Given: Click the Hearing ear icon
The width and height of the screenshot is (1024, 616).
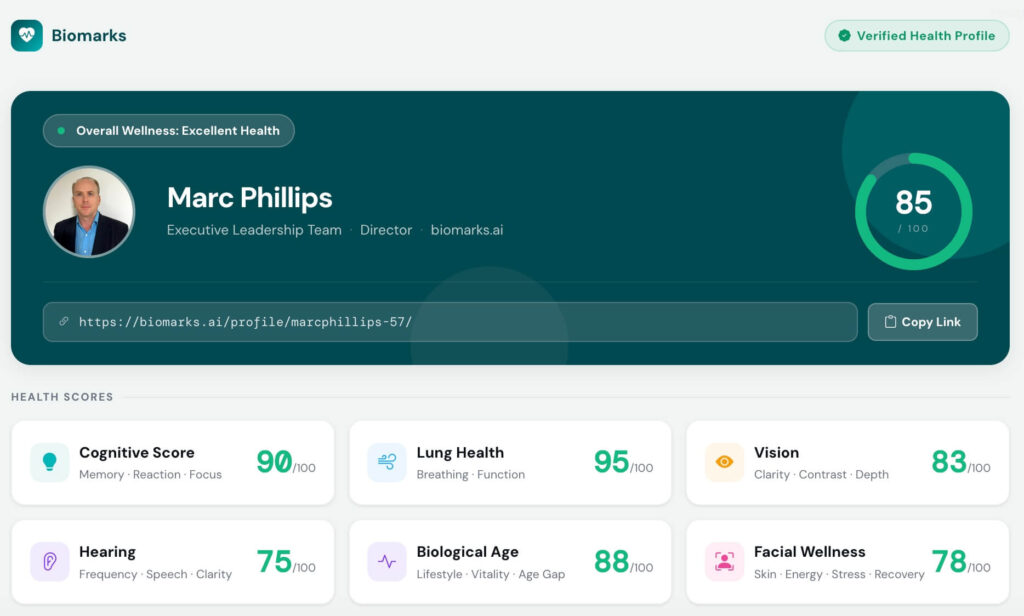Looking at the screenshot, I should [x=50, y=561].
